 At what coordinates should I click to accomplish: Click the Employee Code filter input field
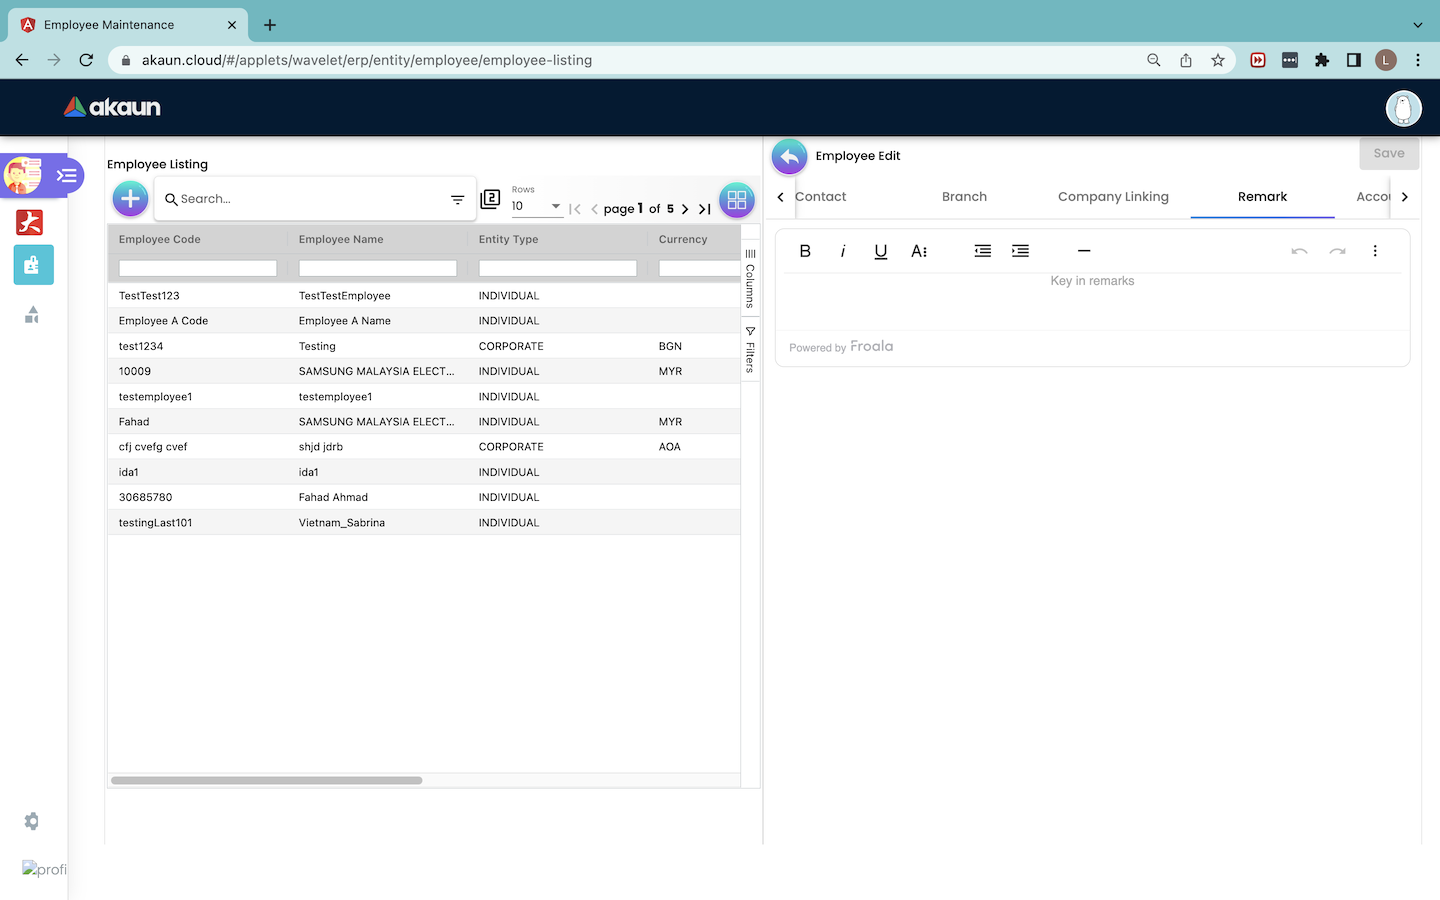tap(198, 268)
